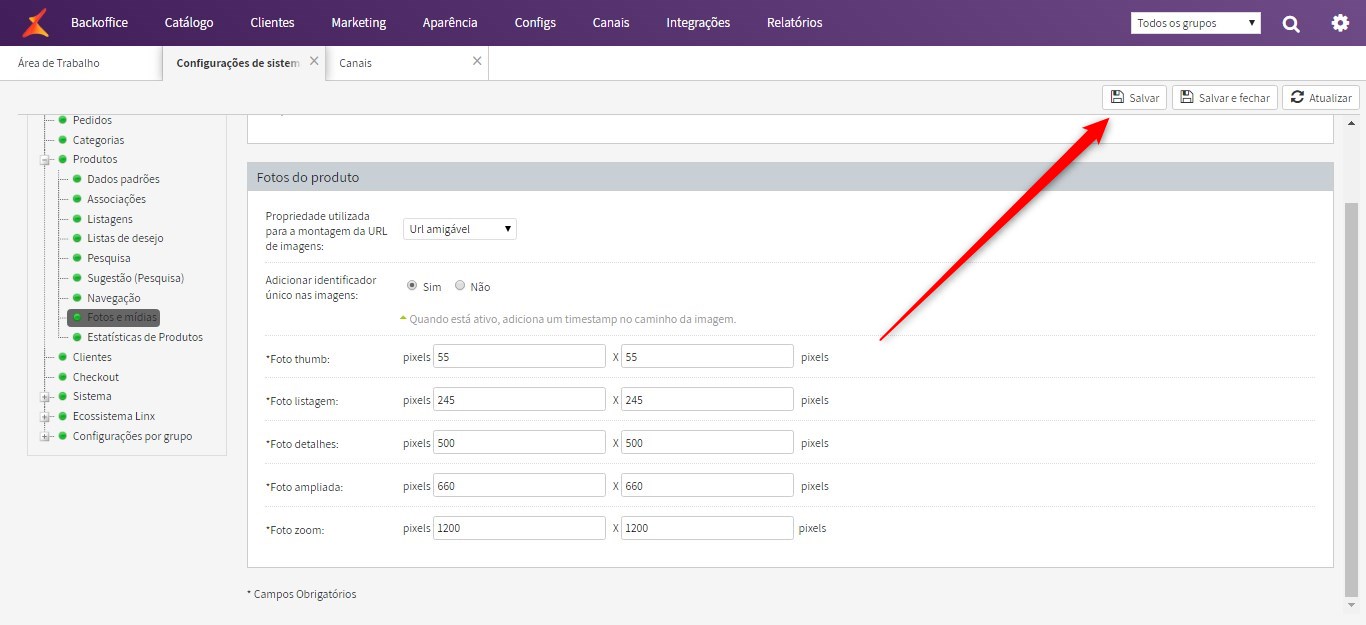Expand Configurações por grupo tree node
The height and width of the screenshot is (625, 1366).
pyautogui.click(x=45, y=436)
